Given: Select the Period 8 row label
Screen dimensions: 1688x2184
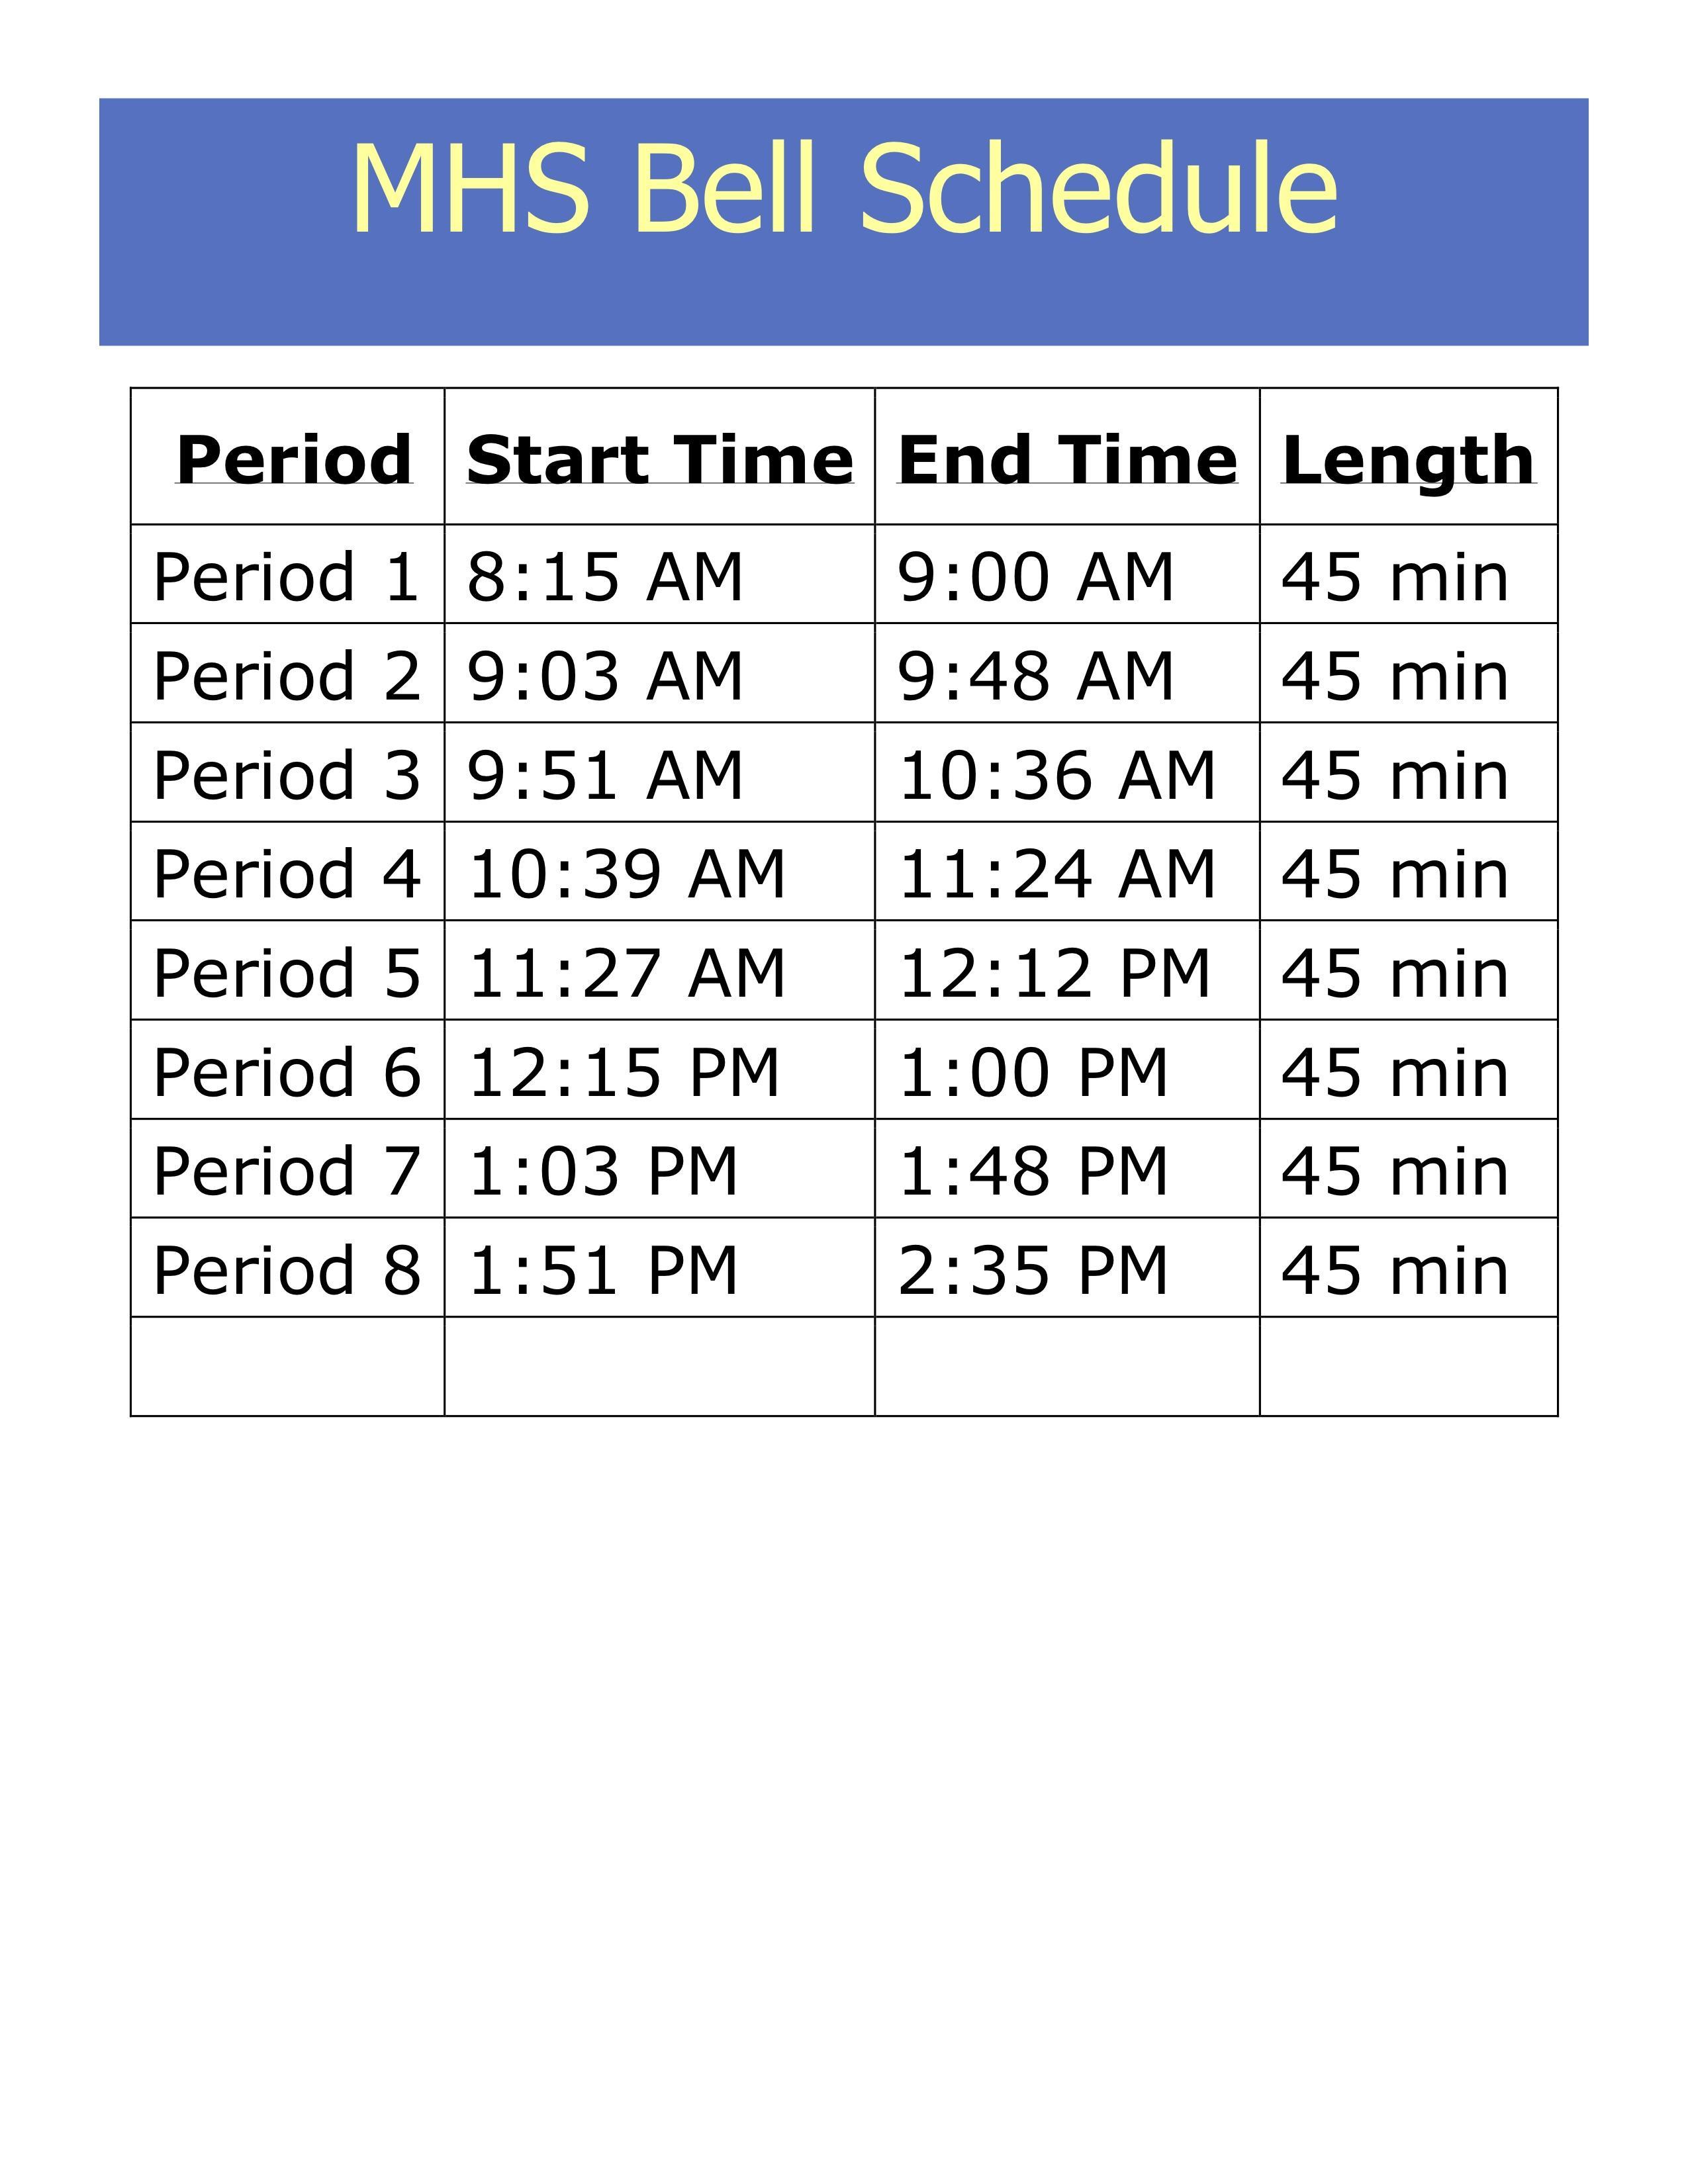Looking at the screenshot, I should tap(286, 1270).
